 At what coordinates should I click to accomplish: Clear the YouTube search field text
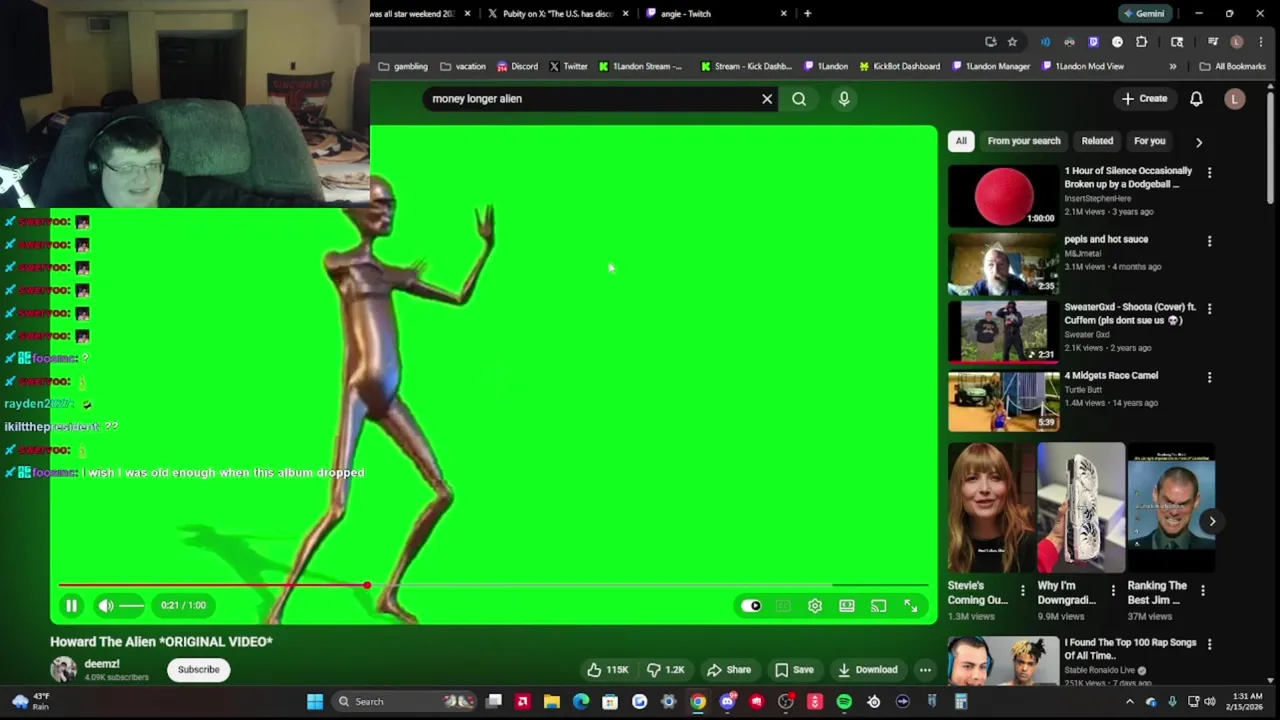767,99
